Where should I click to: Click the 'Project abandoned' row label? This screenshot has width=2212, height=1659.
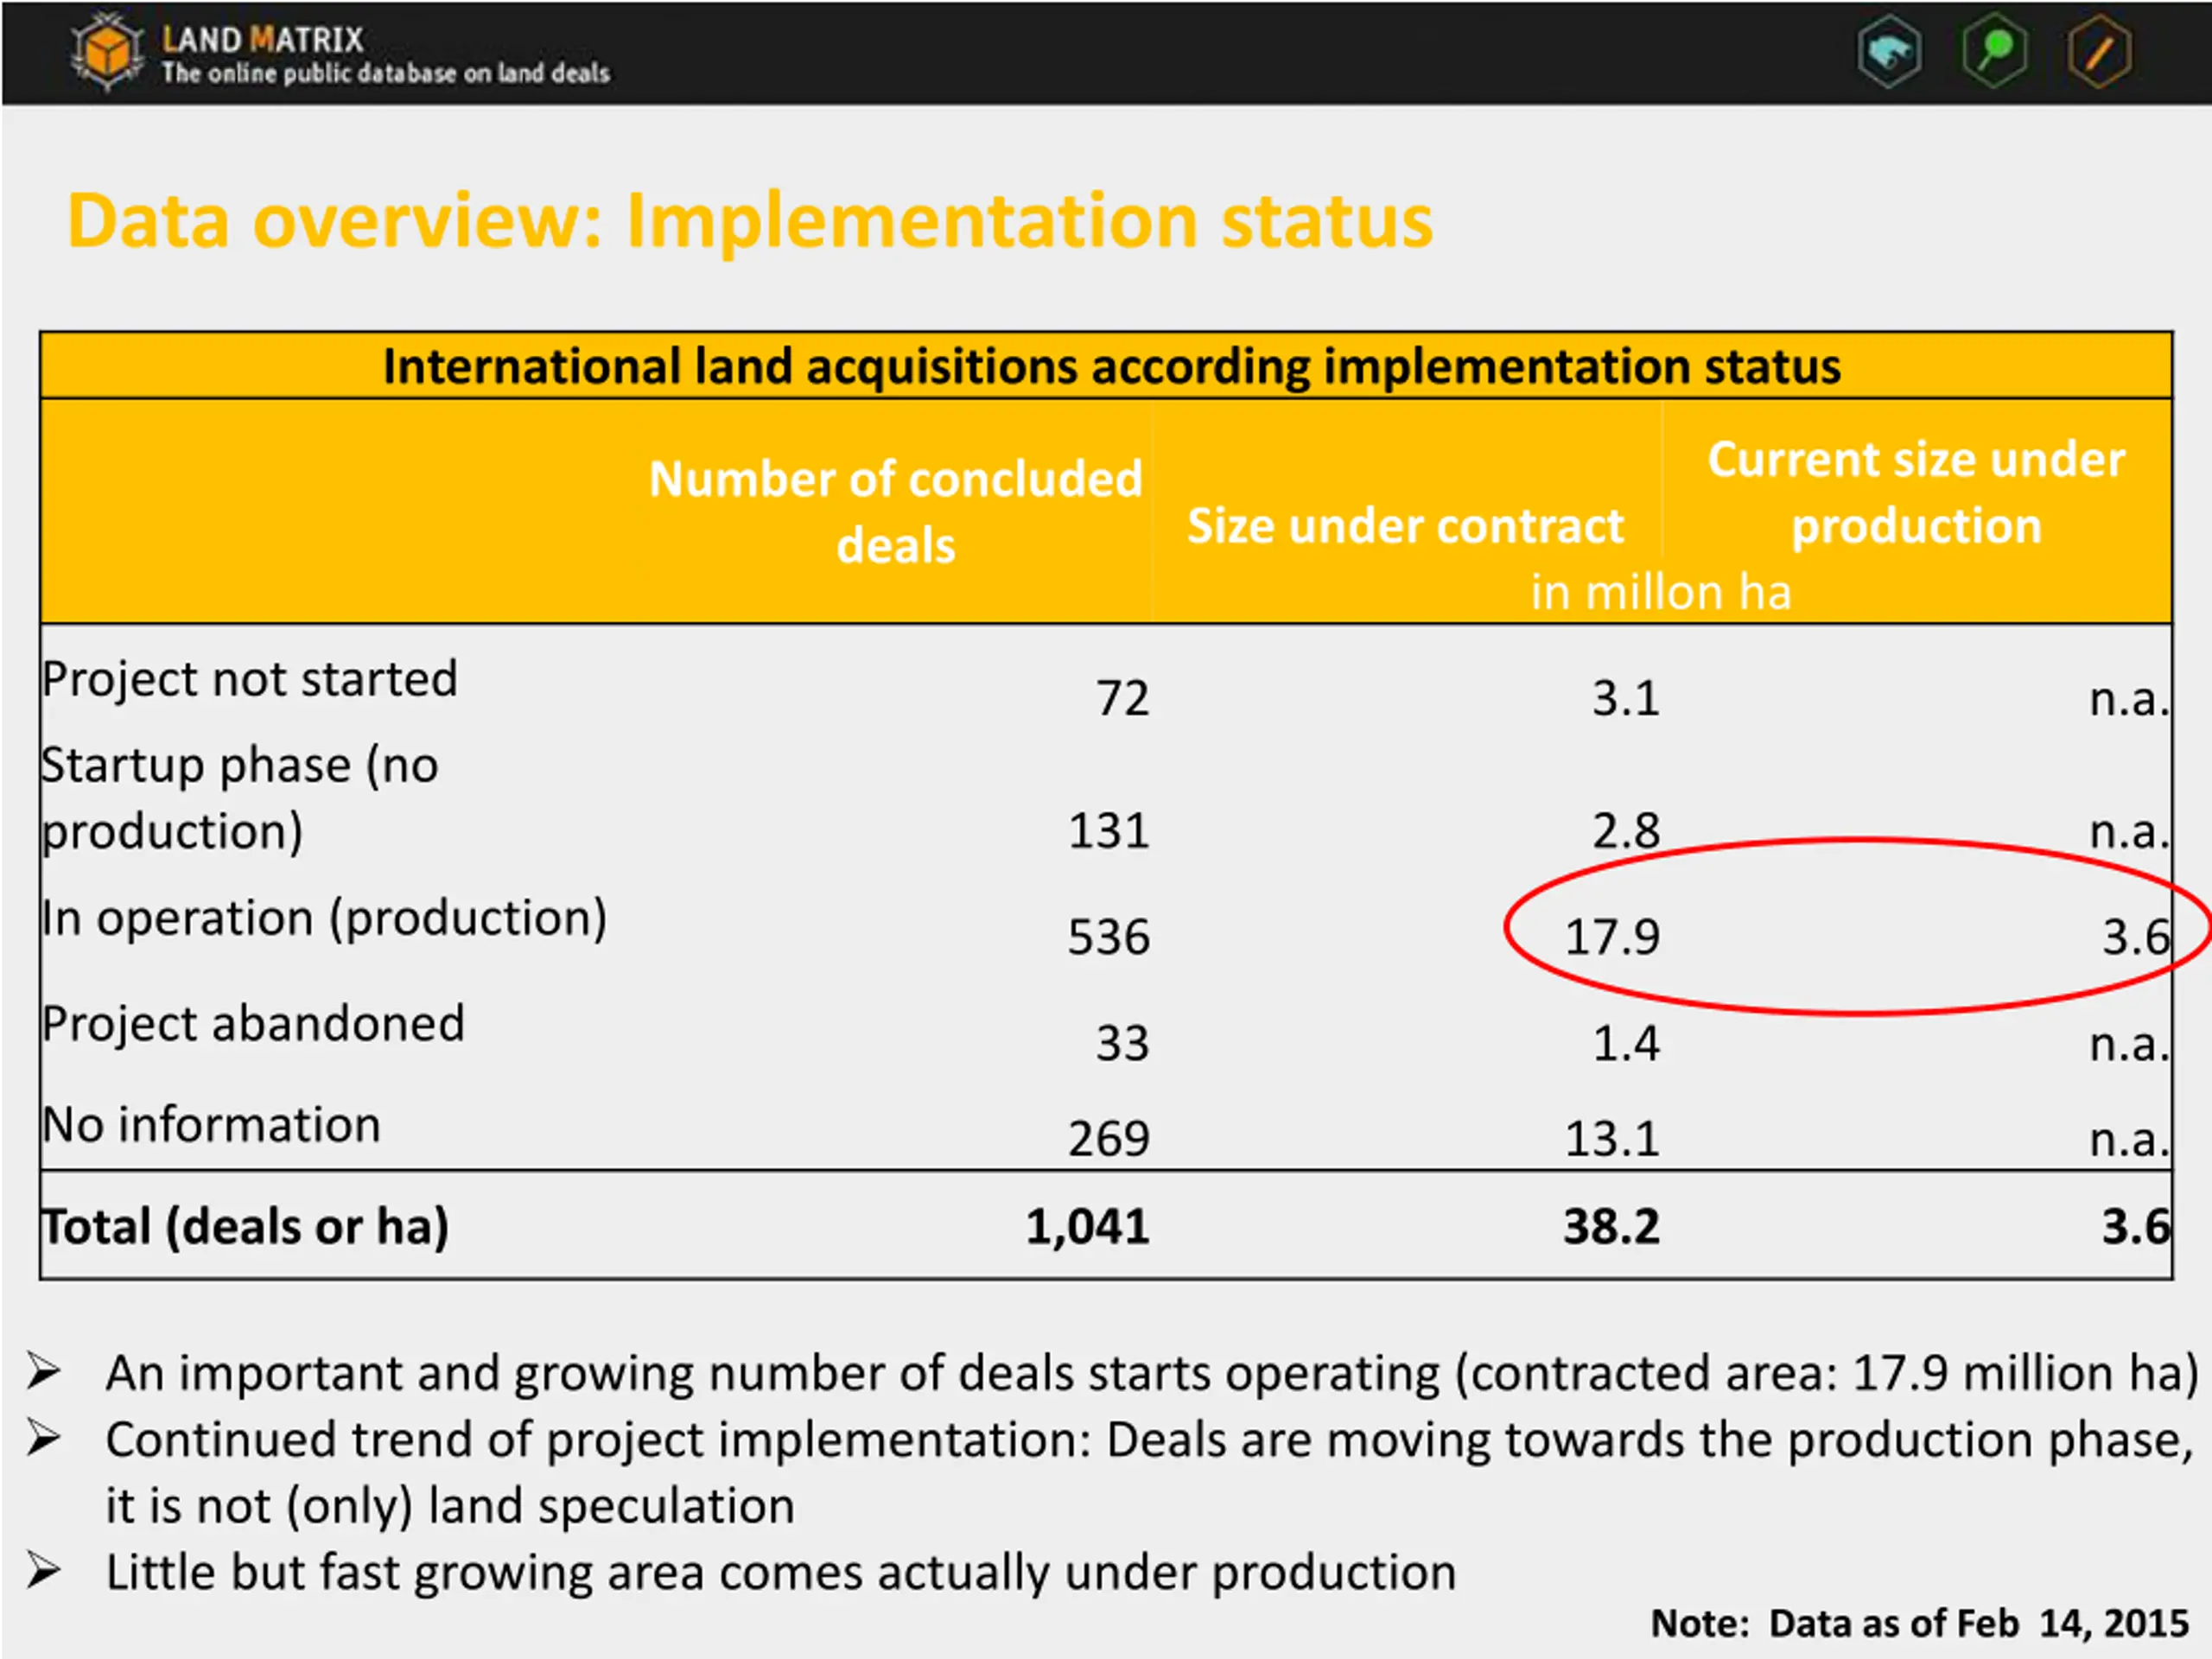coord(254,1024)
